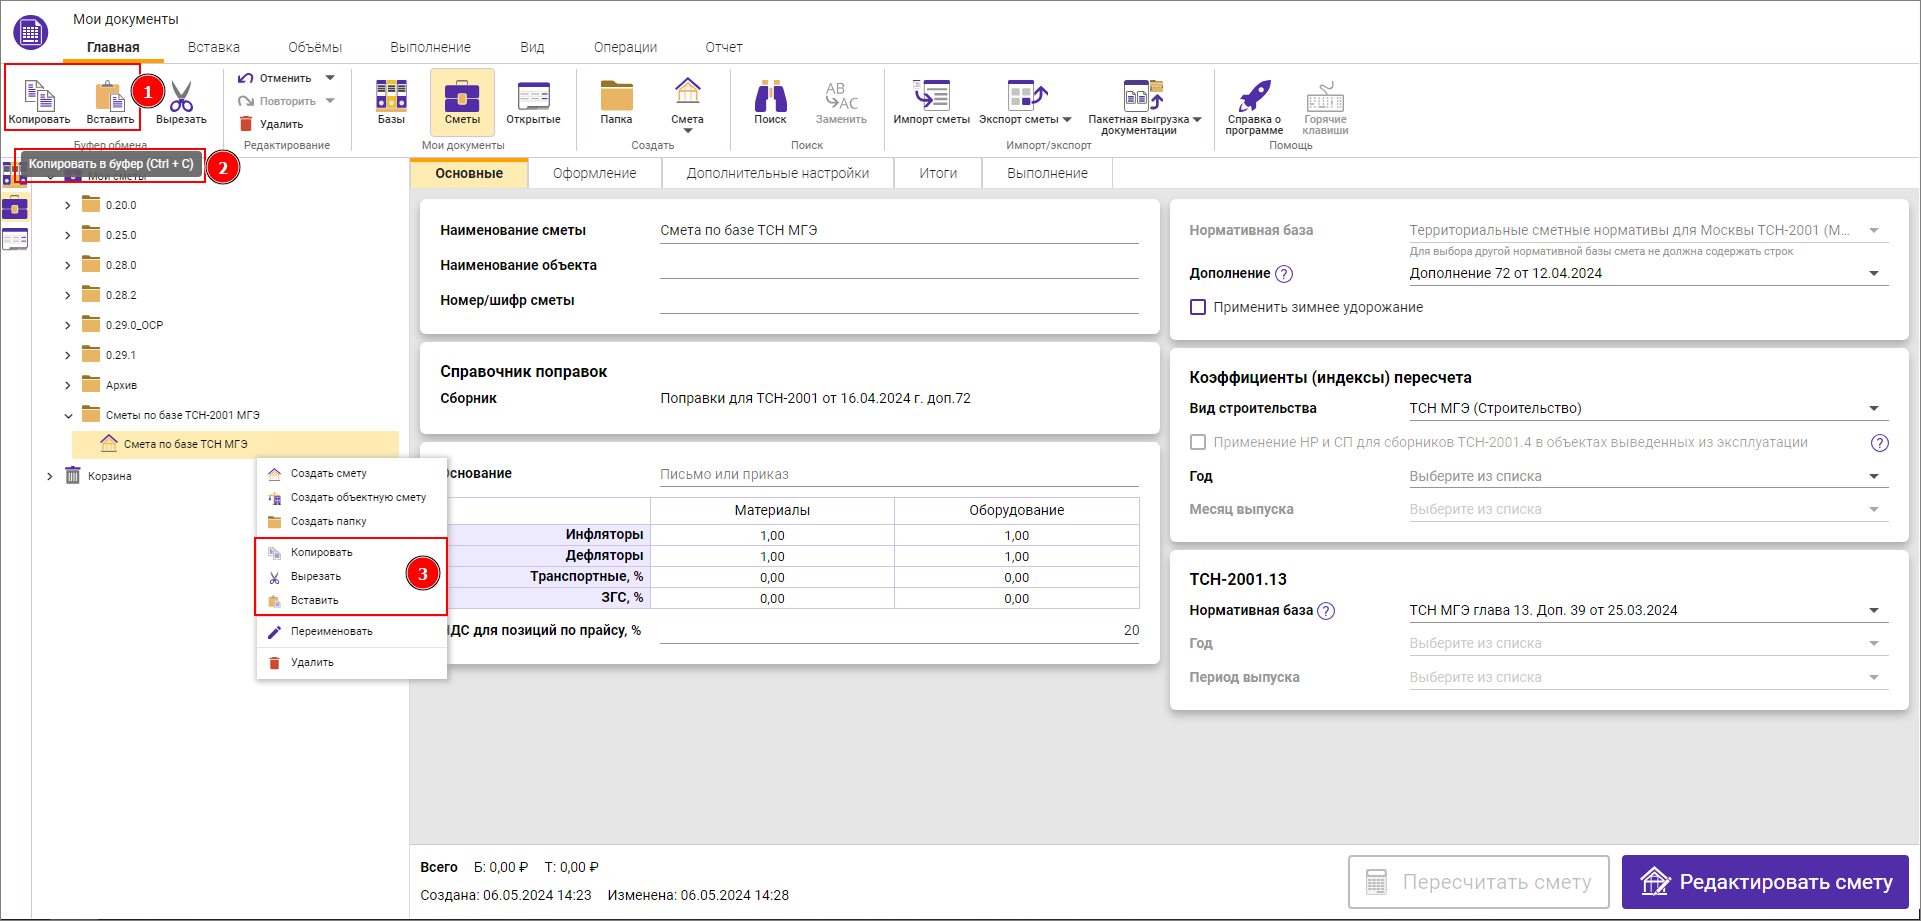Viewport: 1921px width, 921px height.
Task: Click help icon for НР и СП option
Action: pyautogui.click(x=1880, y=443)
